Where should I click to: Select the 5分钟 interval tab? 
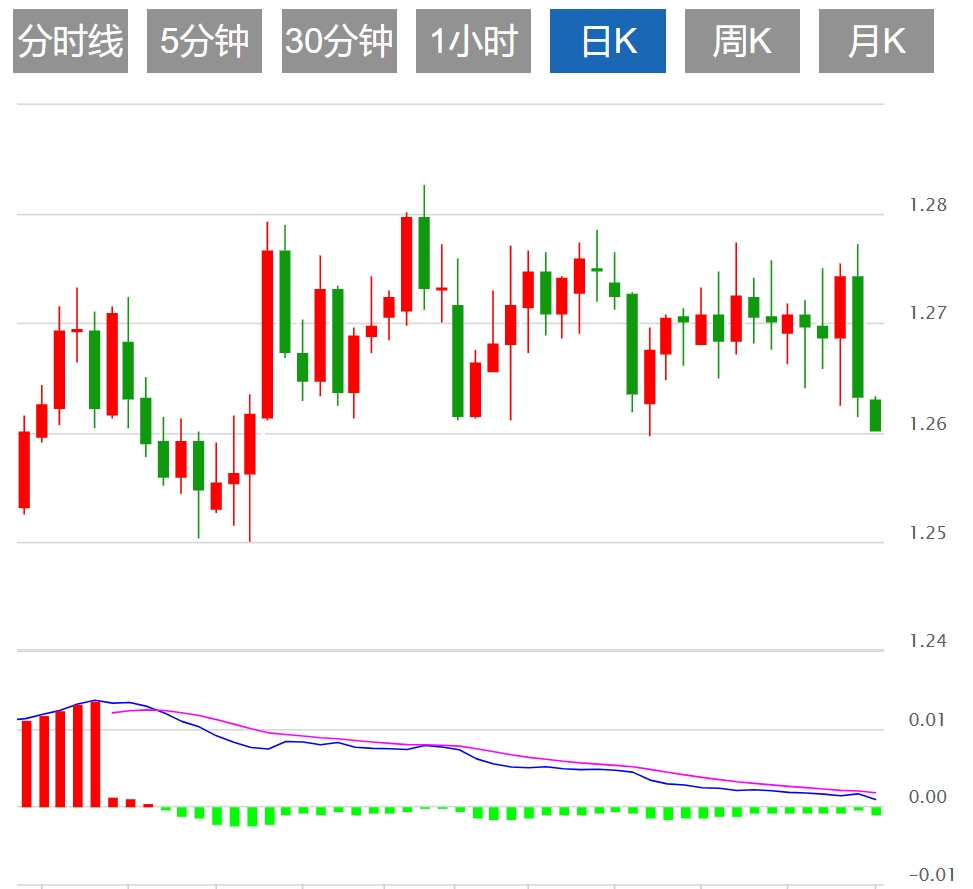(204, 41)
